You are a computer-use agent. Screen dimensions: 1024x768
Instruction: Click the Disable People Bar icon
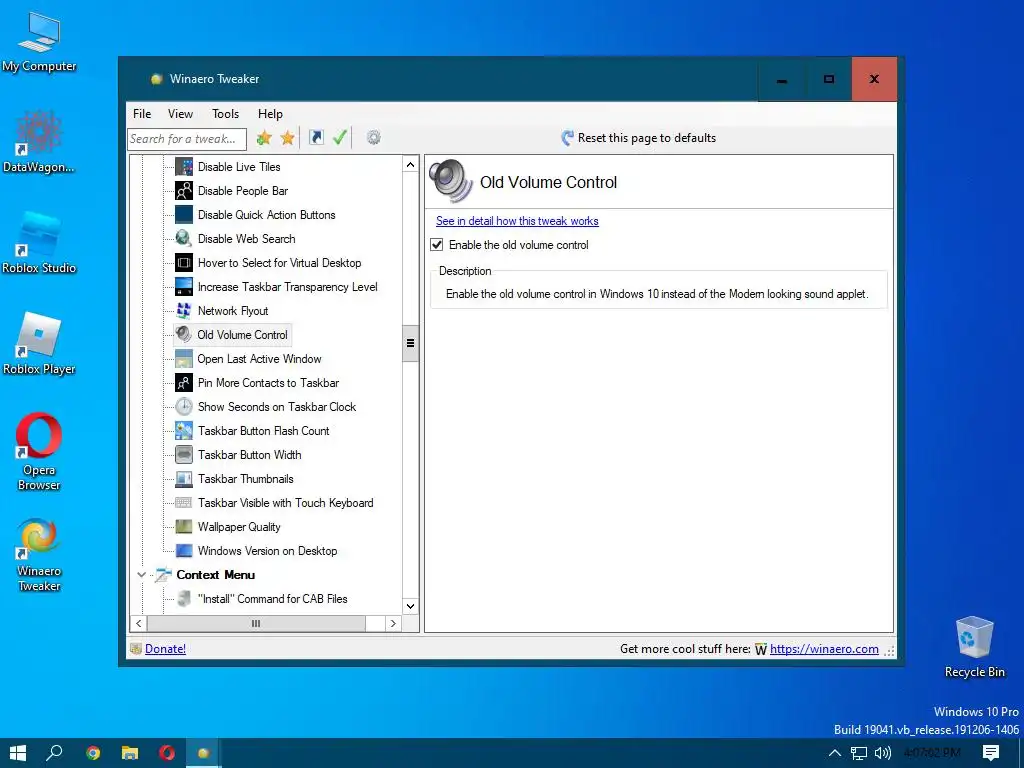(184, 191)
